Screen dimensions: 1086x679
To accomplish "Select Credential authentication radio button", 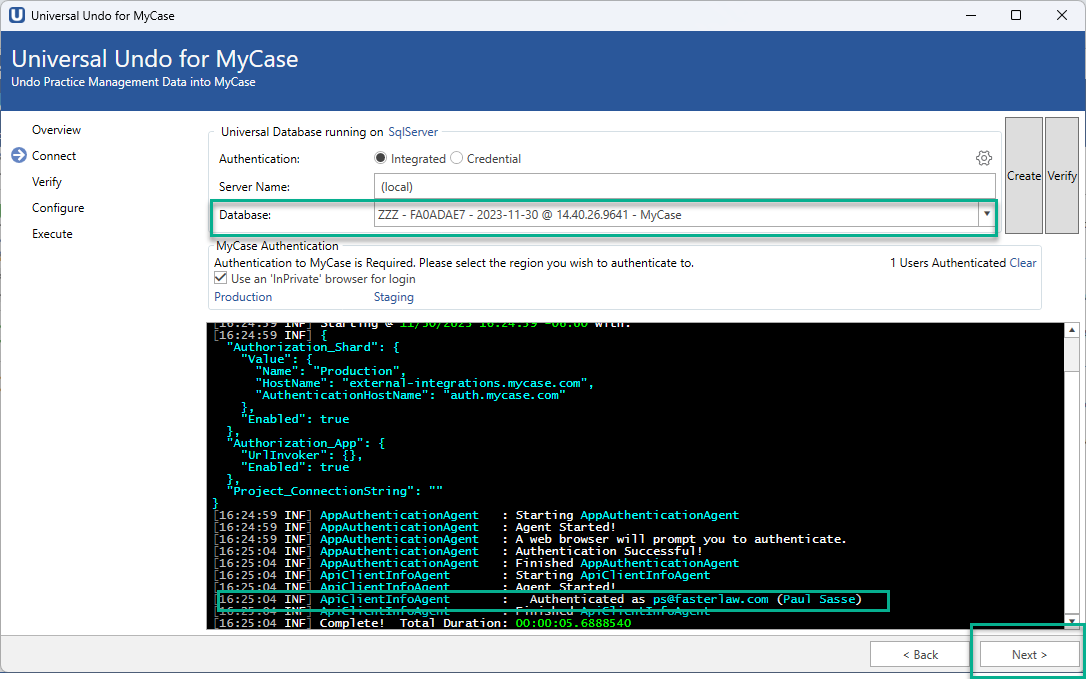I will pos(456,158).
